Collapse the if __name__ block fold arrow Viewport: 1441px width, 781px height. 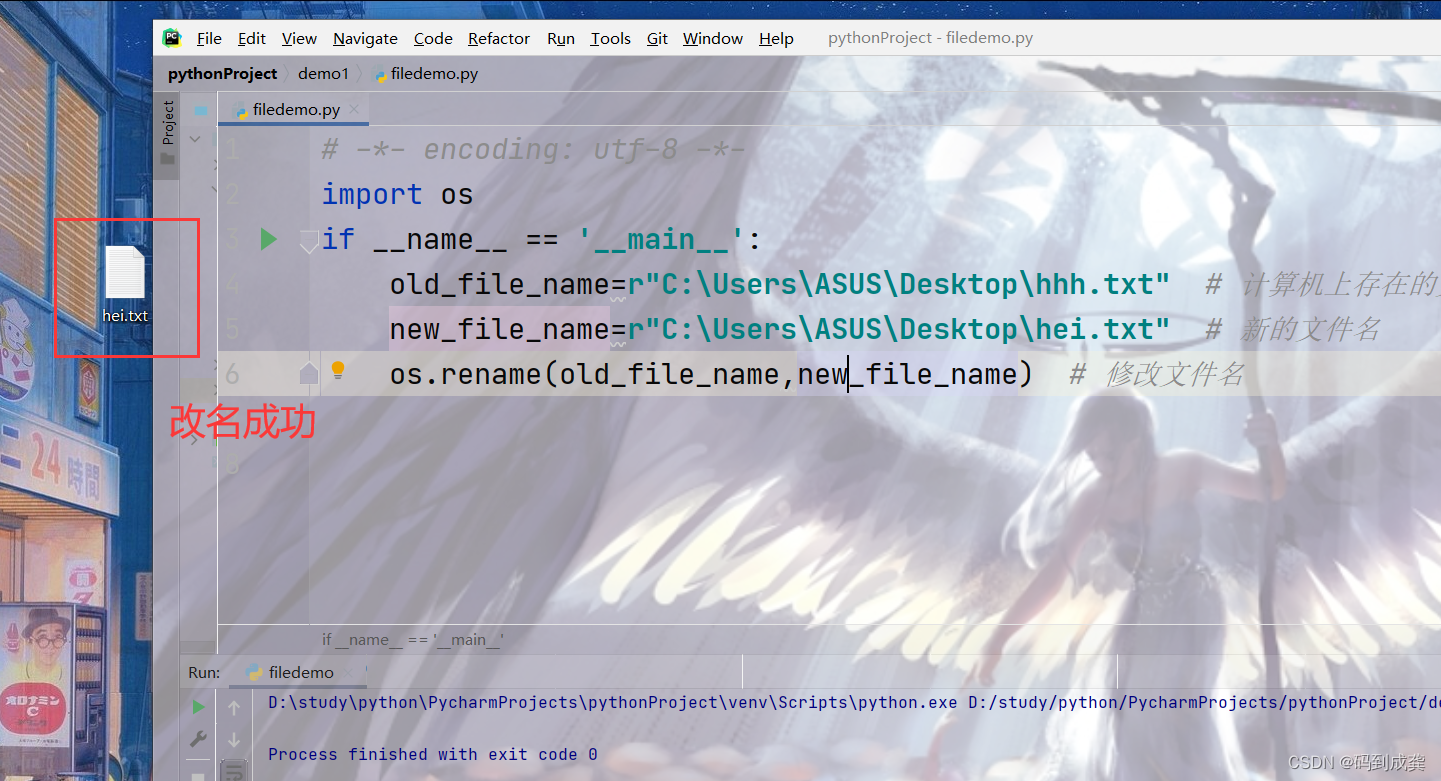tap(308, 241)
